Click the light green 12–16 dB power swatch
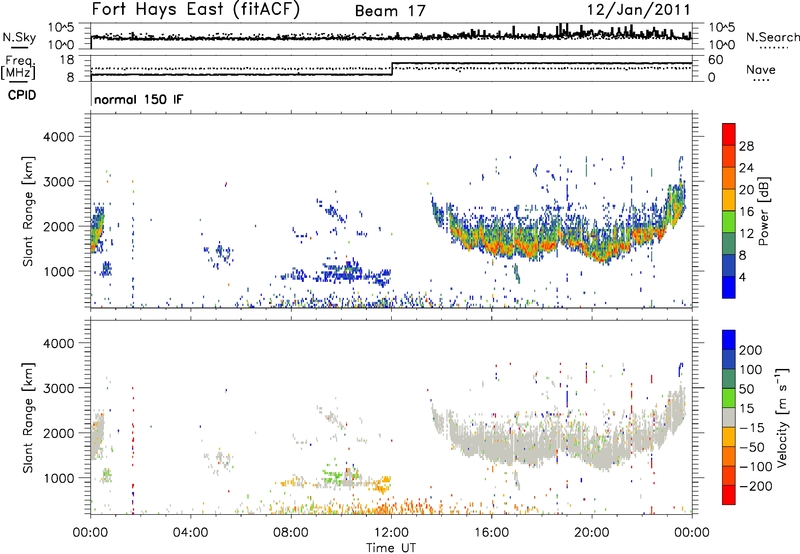The image size is (800, 554). point(729,221)
